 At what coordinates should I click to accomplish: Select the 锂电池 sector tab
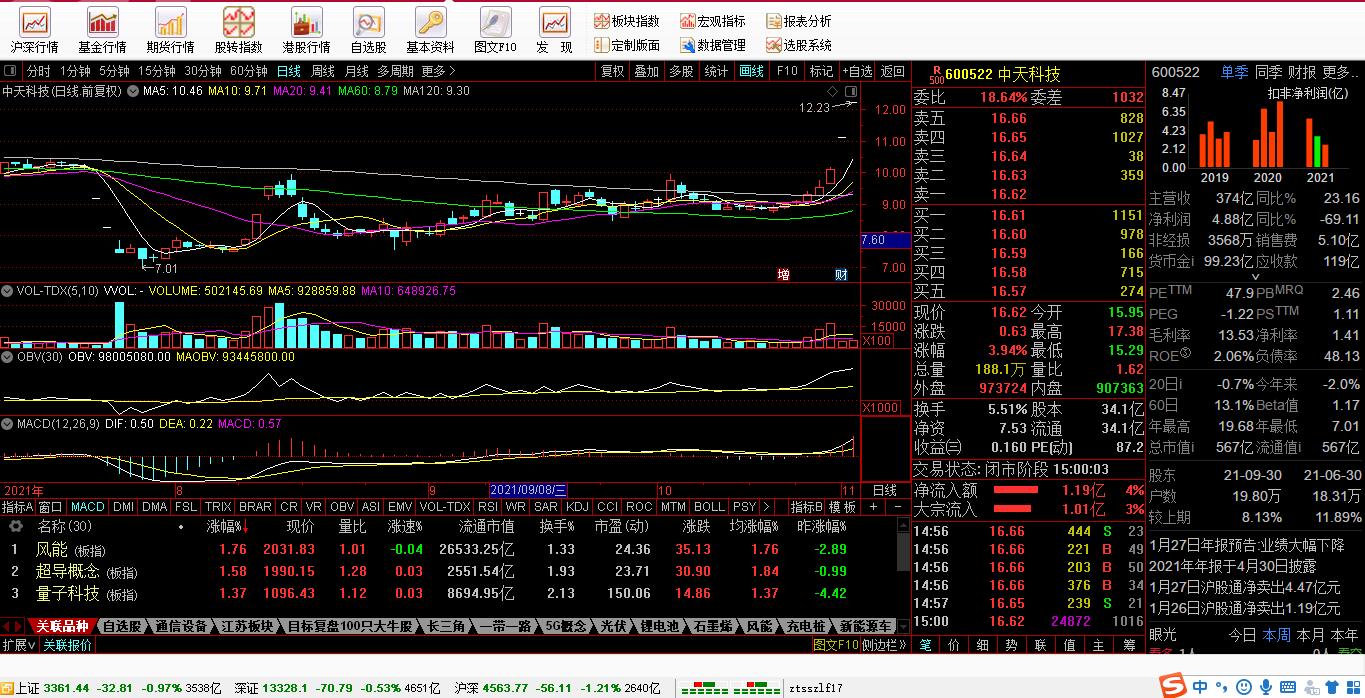(661, 627)
